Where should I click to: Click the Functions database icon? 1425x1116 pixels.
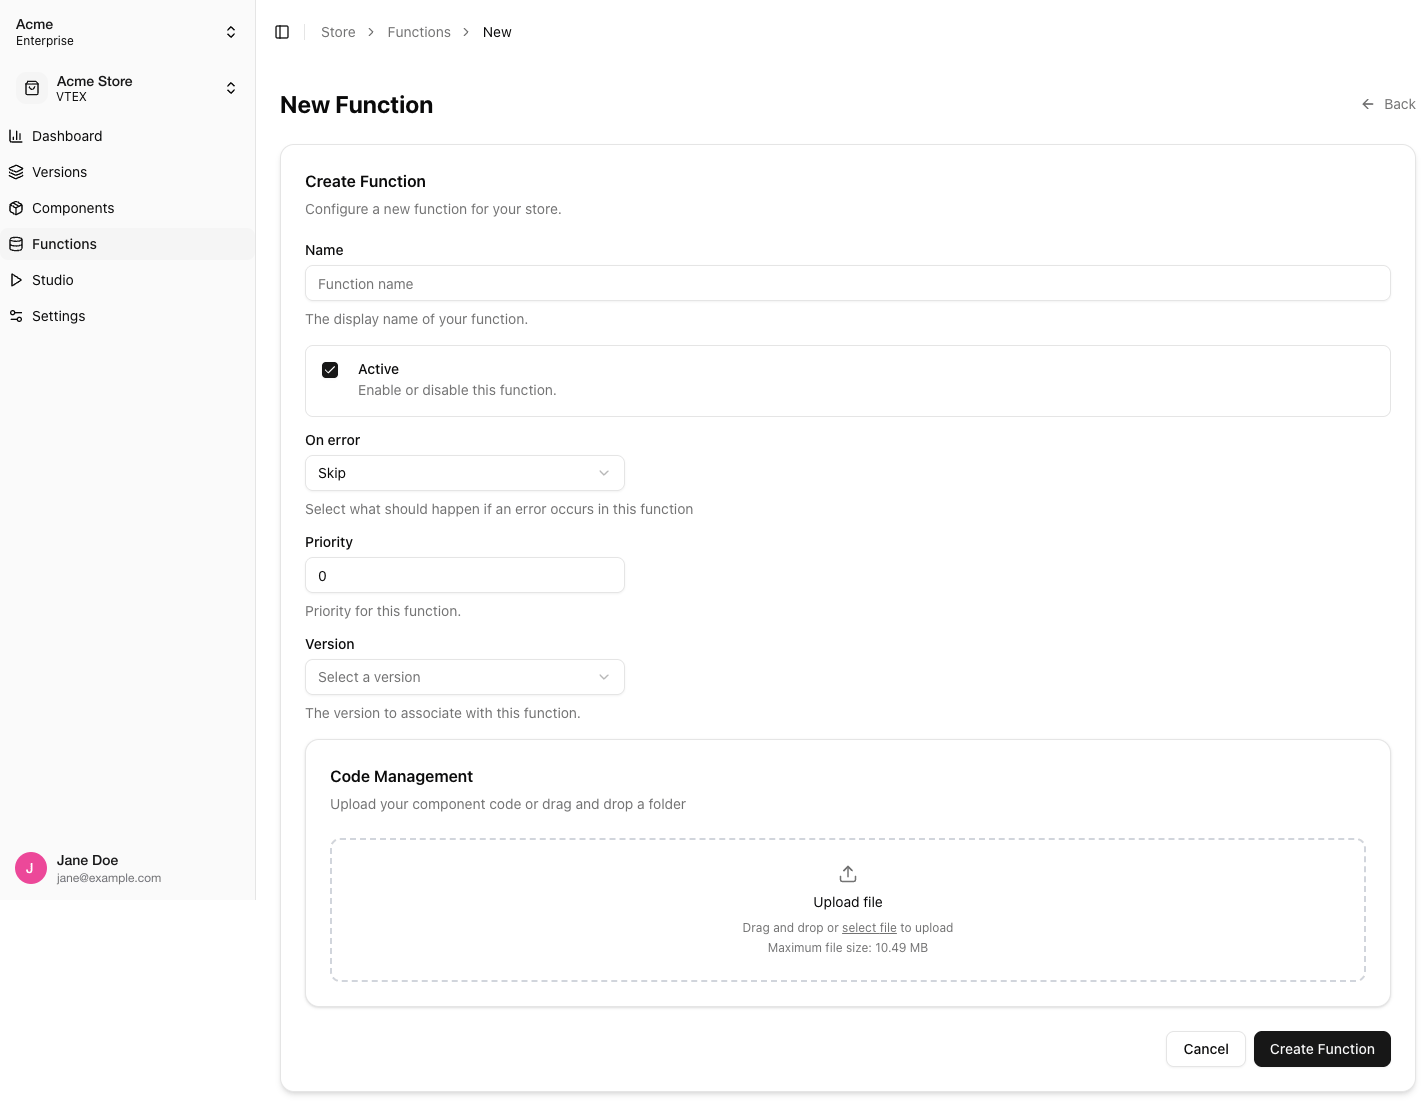tap(16, 244)
